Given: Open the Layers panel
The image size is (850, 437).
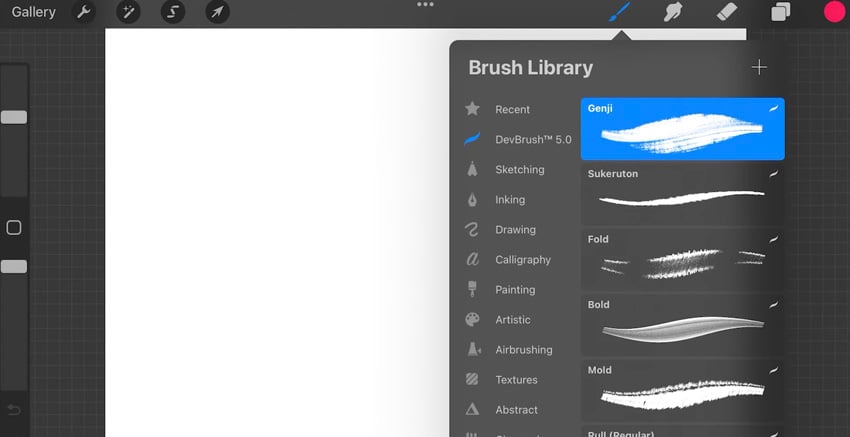Looking at the screenshot, I should 781,12.
